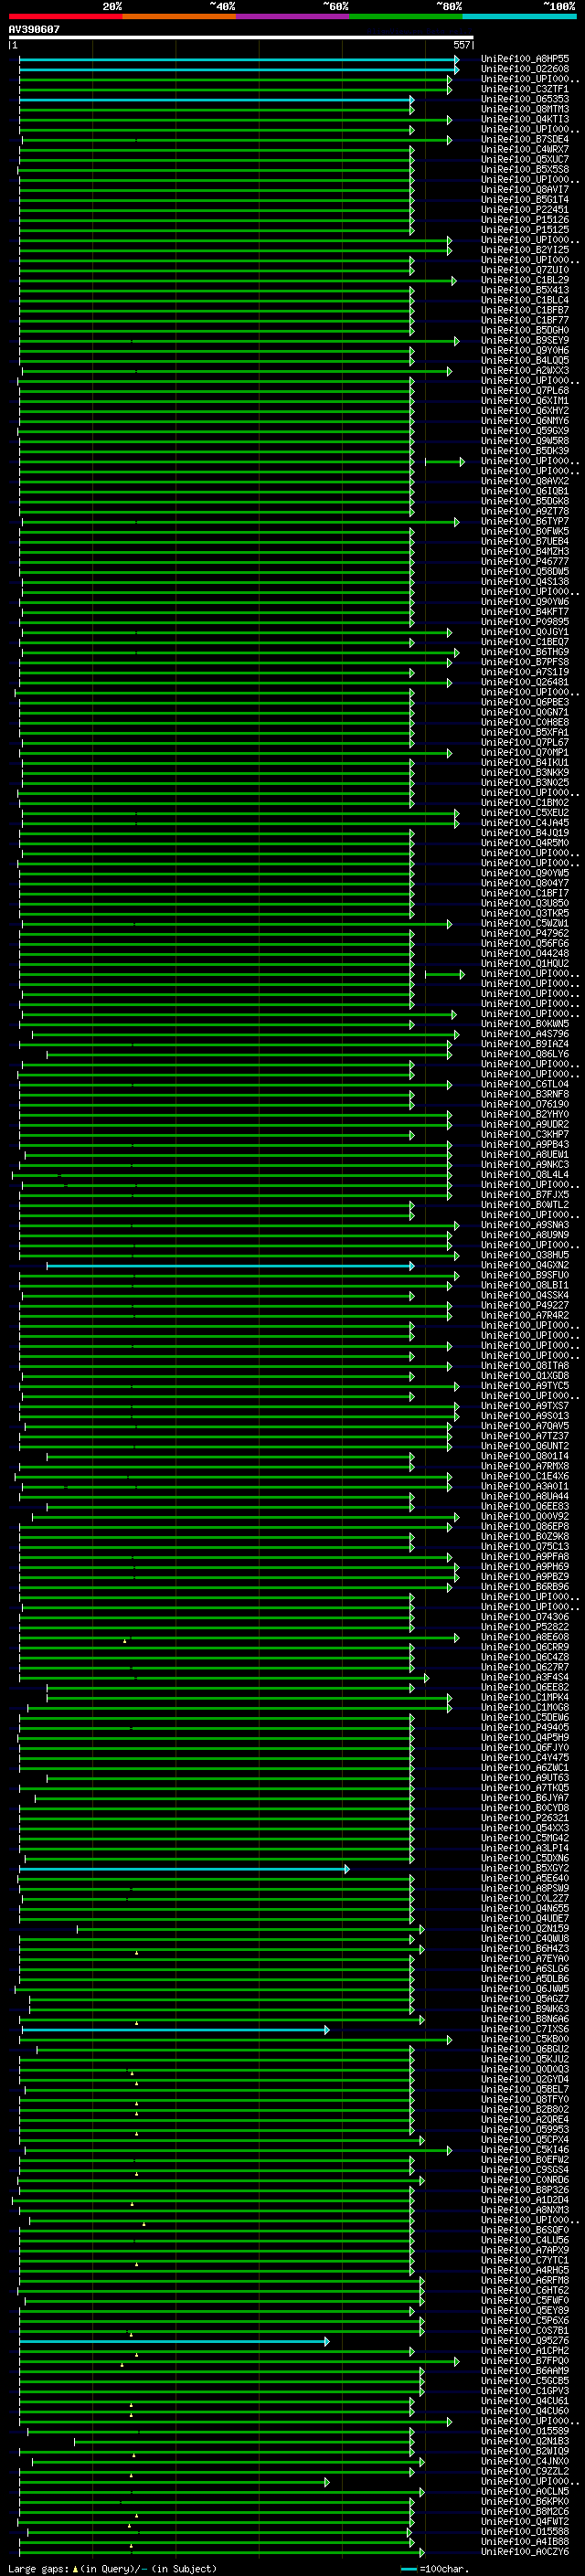
Task: Select hit label UniRef100_P22451
Action: pyautogui.click(x=525, y=210)
